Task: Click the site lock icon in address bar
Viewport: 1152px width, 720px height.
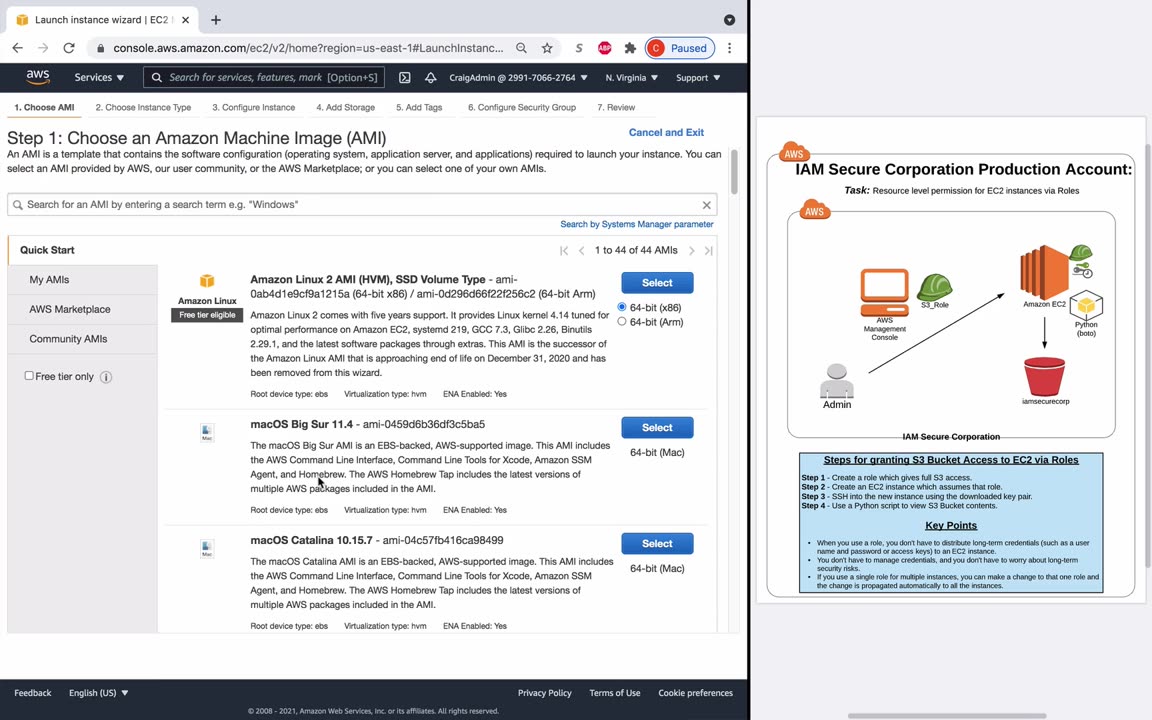Action: click(100, 48)
